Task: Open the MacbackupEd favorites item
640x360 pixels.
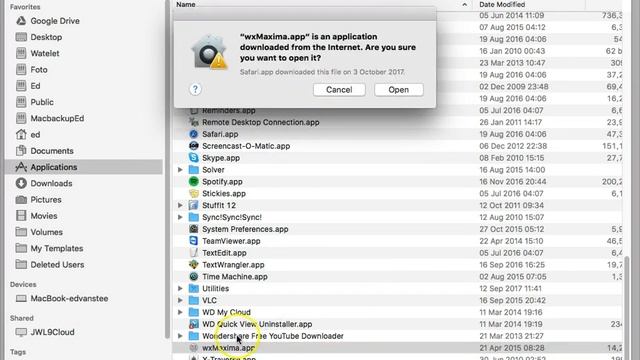Action: click(x=49, y=118)
